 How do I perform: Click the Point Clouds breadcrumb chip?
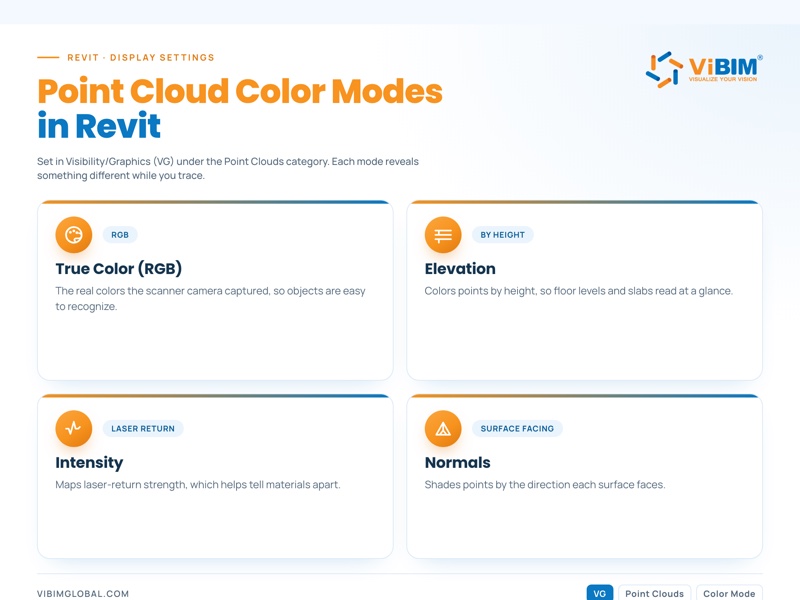(x=655, y=593)
